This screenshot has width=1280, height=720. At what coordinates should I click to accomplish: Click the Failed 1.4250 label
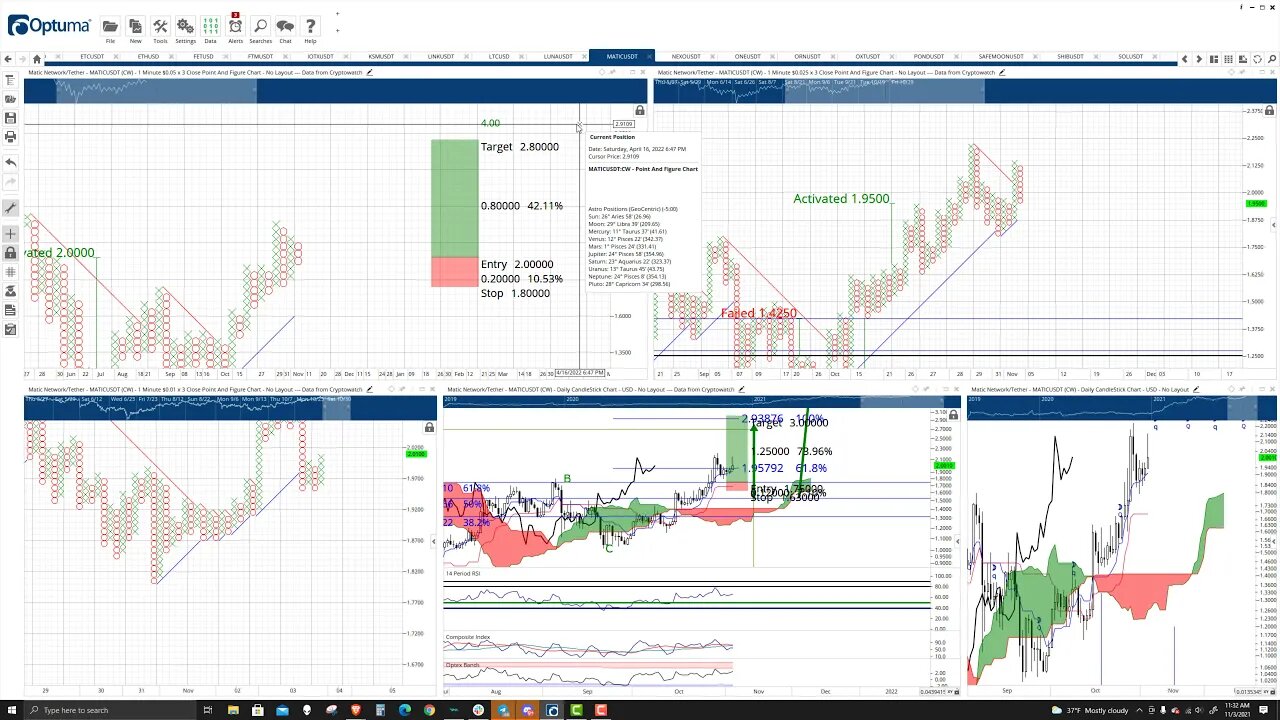[x=759, y=313]
